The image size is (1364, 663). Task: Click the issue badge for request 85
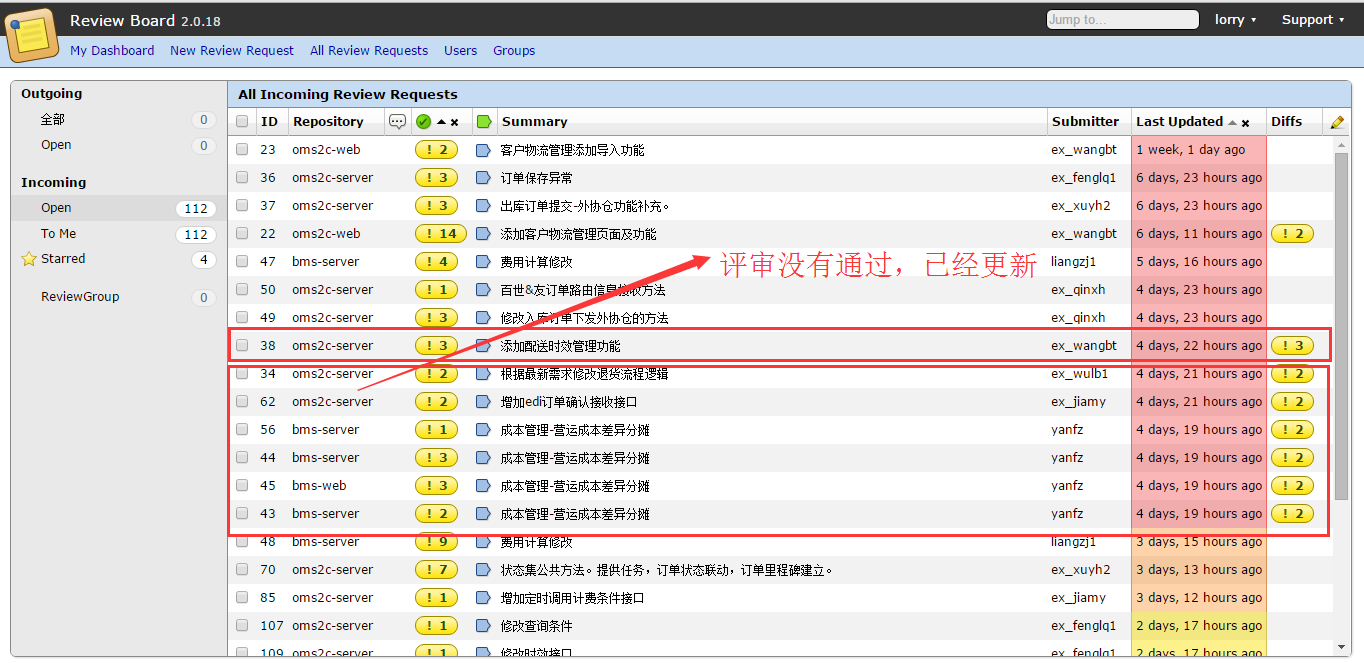tap(436, 598)
